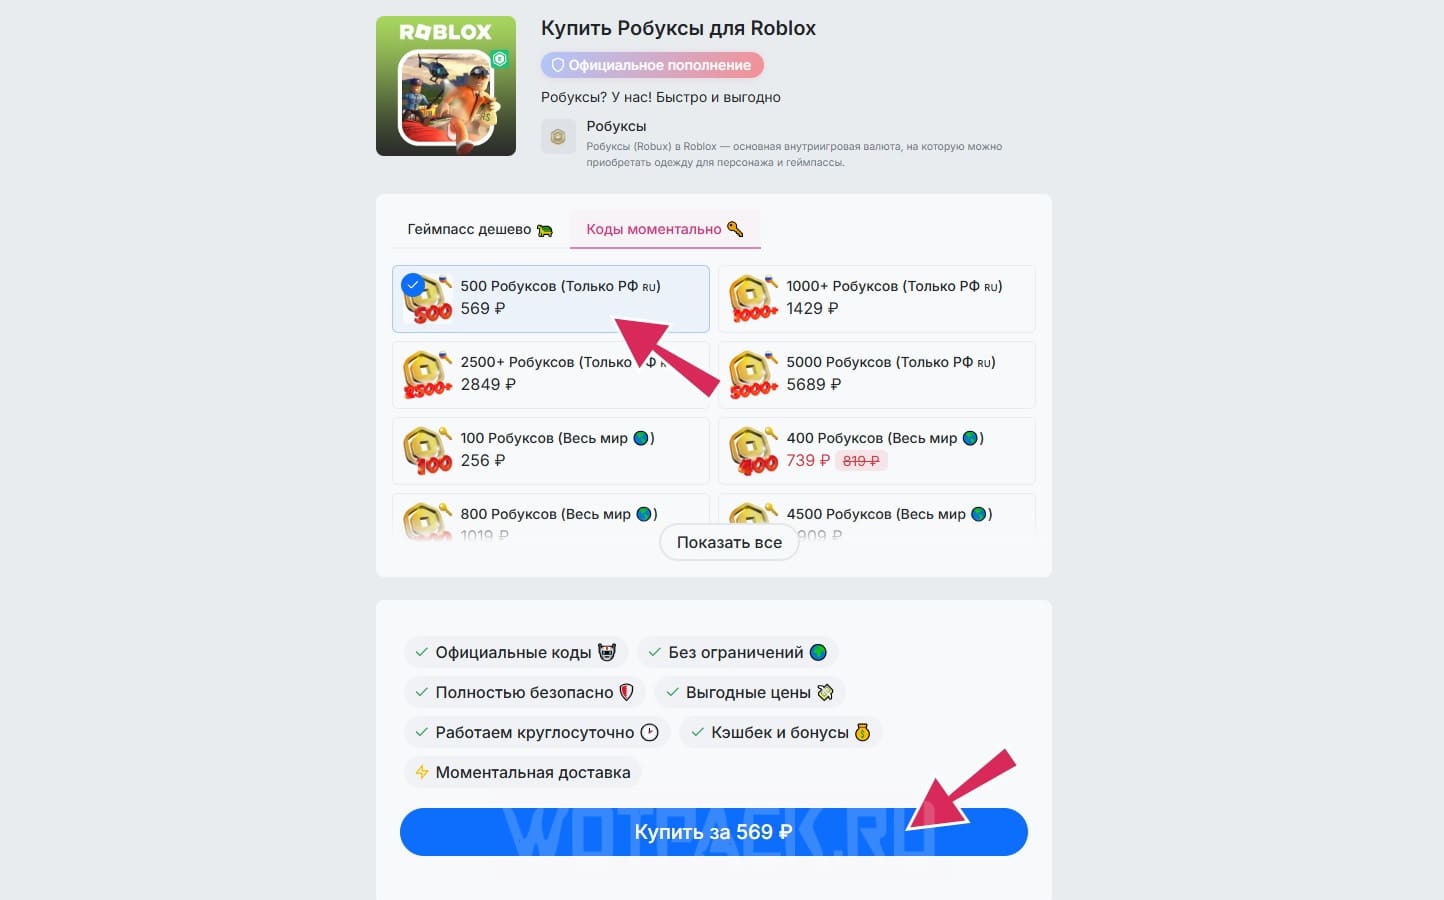Click the 1000+ Robux coin icon

click(753, 299)
